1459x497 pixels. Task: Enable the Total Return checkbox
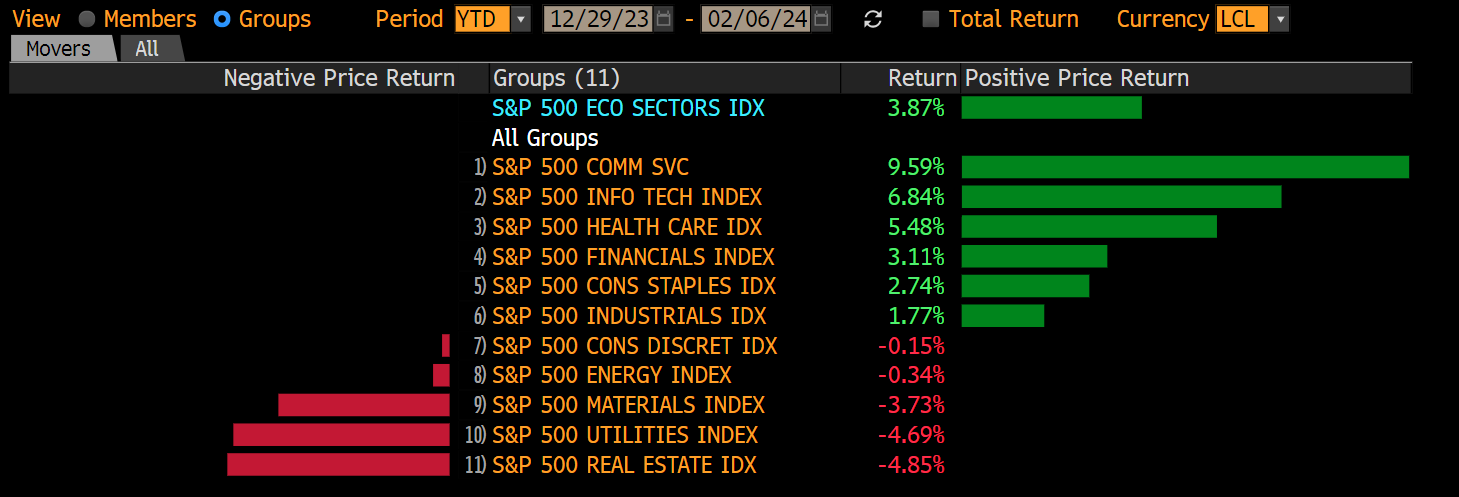tap(931, 19)
